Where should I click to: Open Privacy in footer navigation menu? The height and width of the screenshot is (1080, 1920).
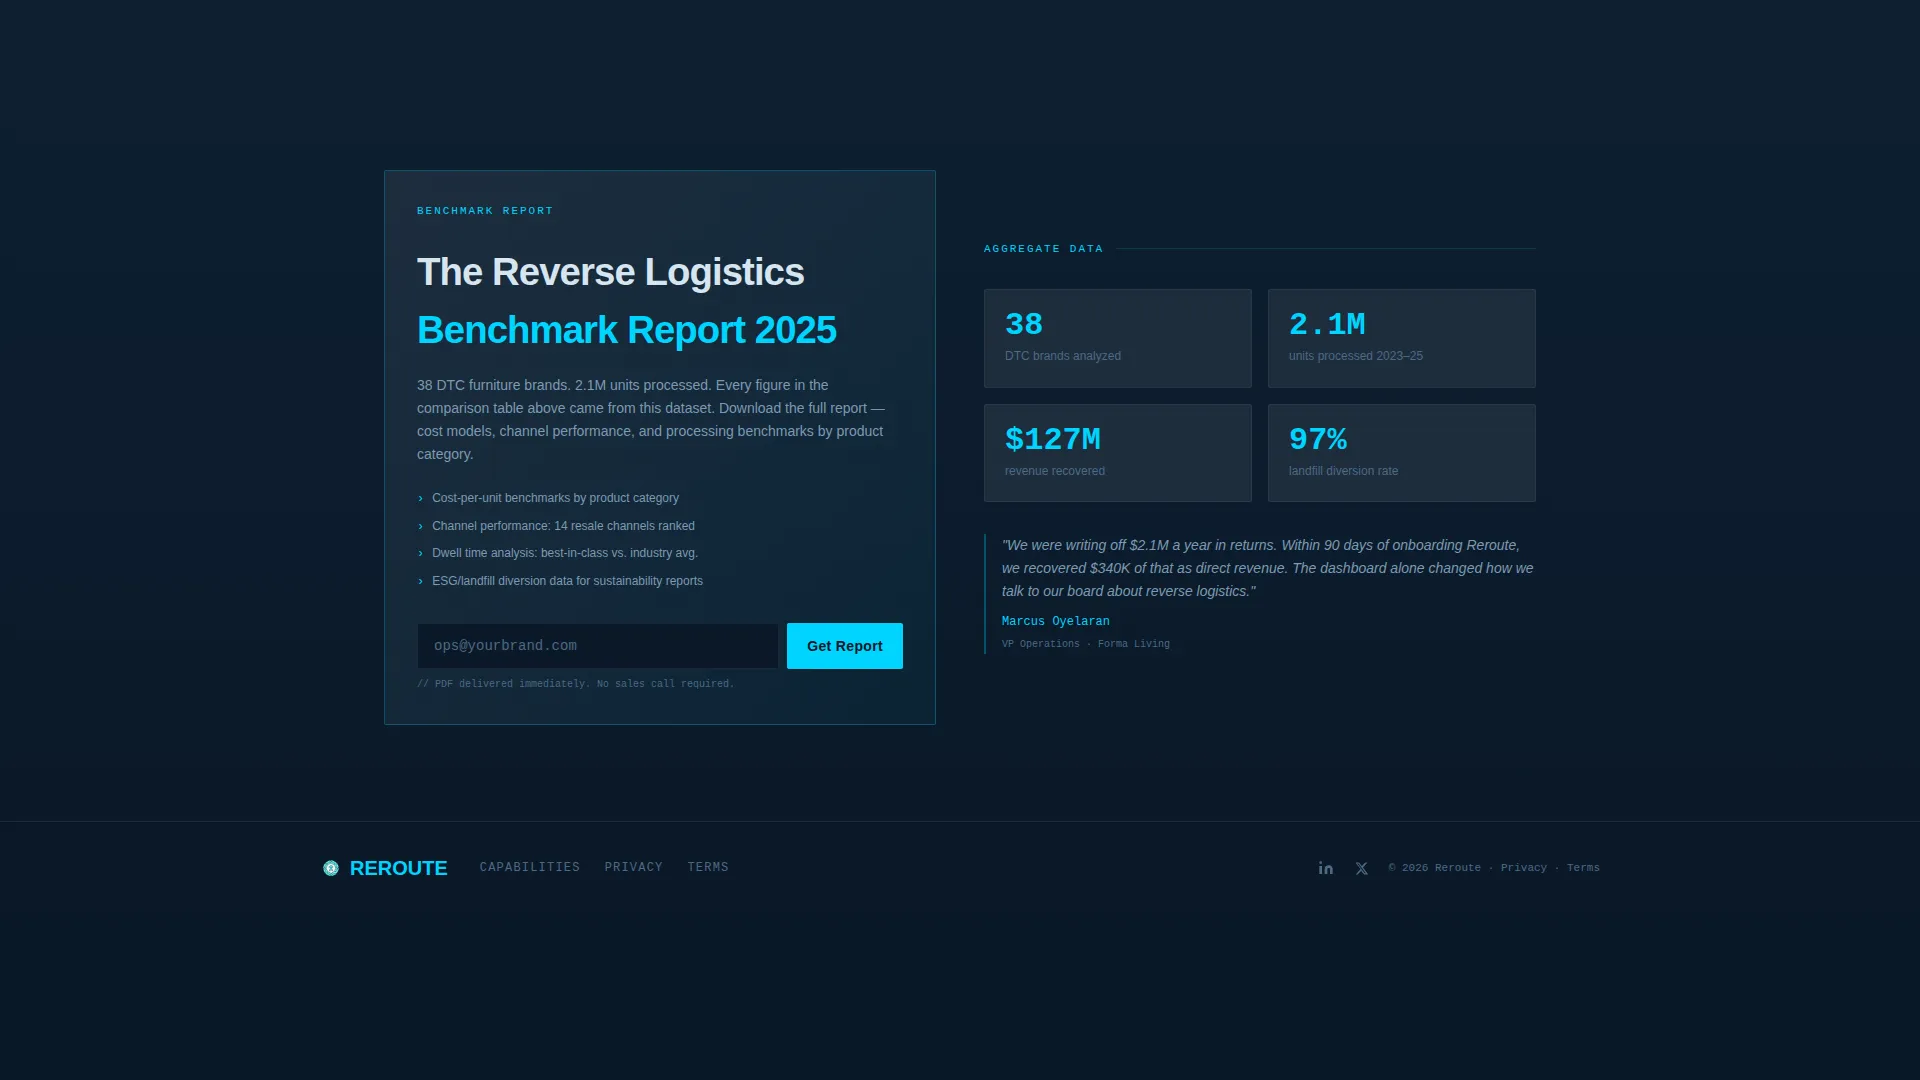[633, 867]
